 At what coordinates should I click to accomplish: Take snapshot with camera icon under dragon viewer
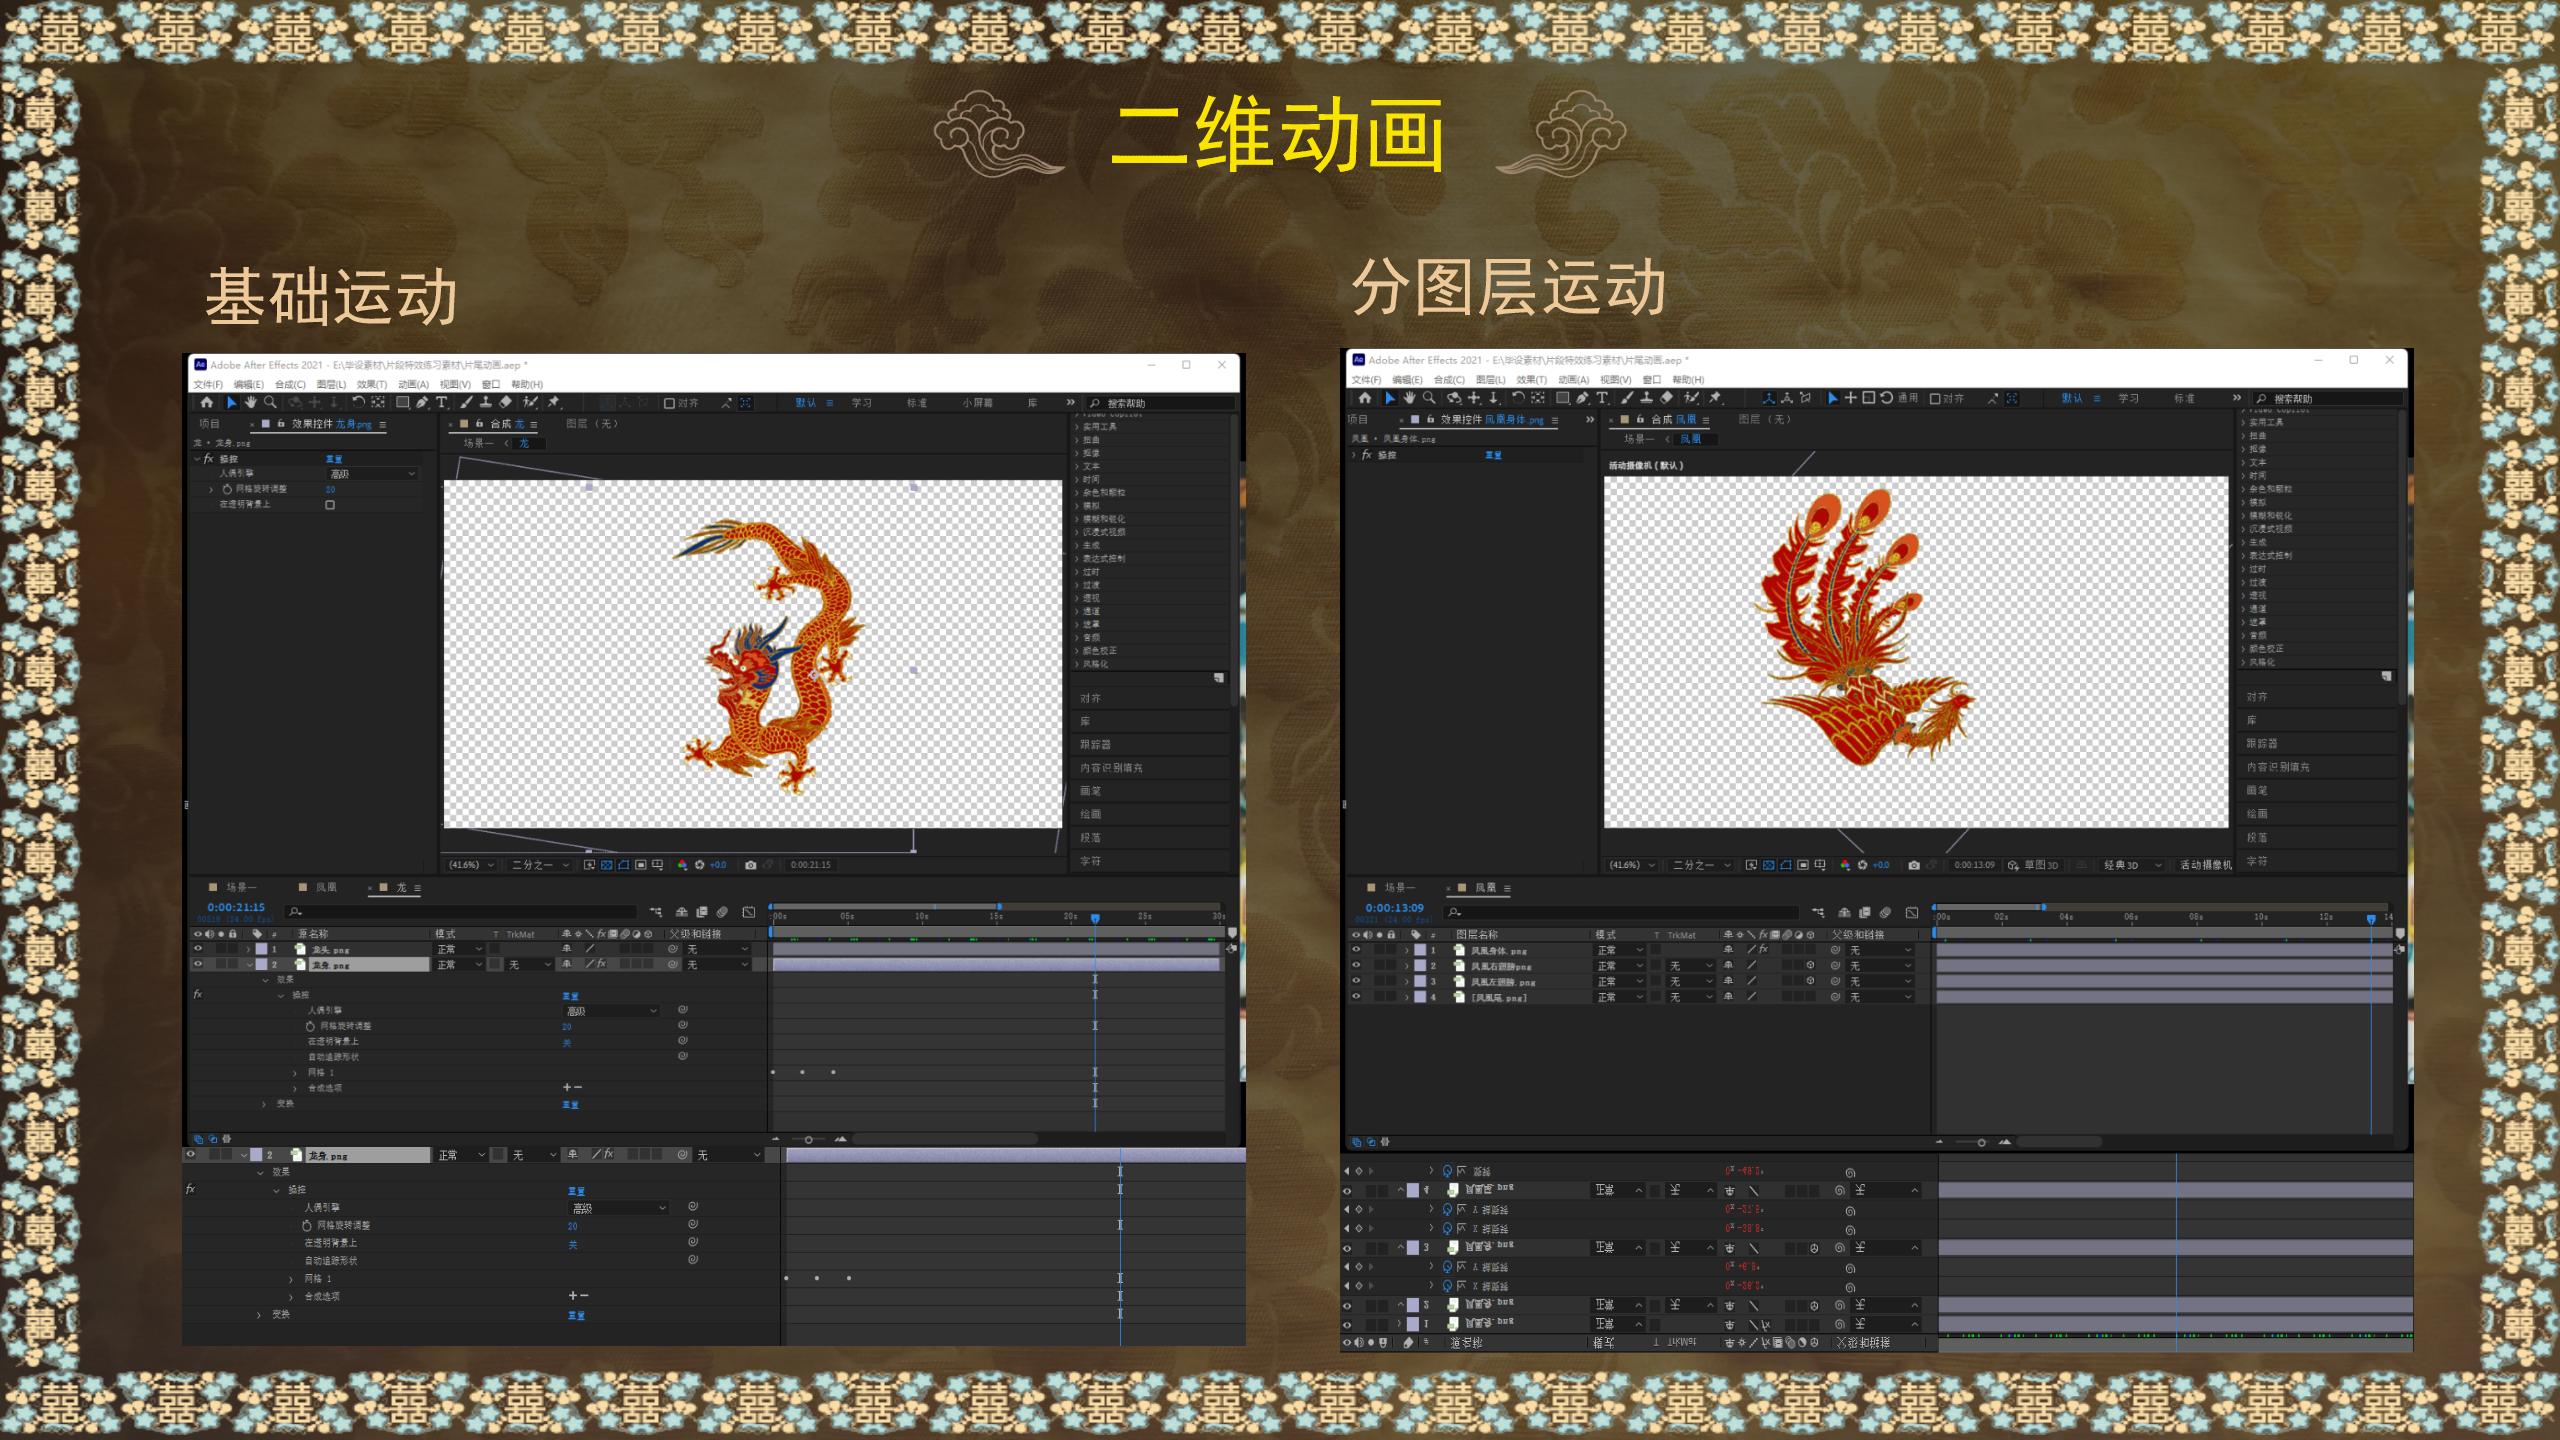point(750,865)
